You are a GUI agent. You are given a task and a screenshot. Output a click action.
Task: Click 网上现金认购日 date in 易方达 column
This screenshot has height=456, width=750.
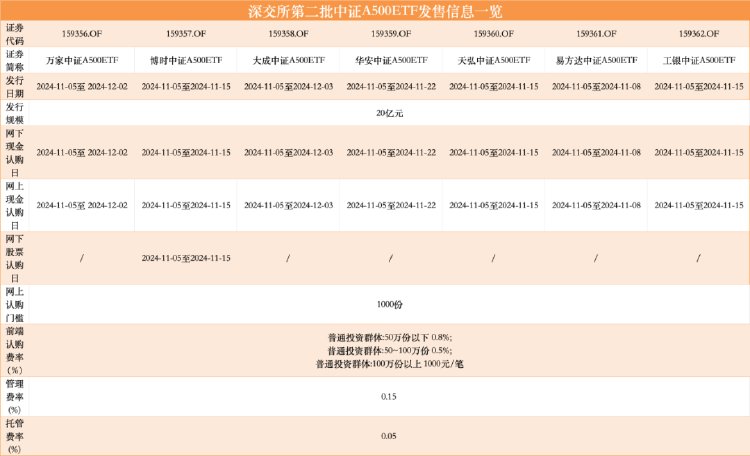tap(596, 205)
